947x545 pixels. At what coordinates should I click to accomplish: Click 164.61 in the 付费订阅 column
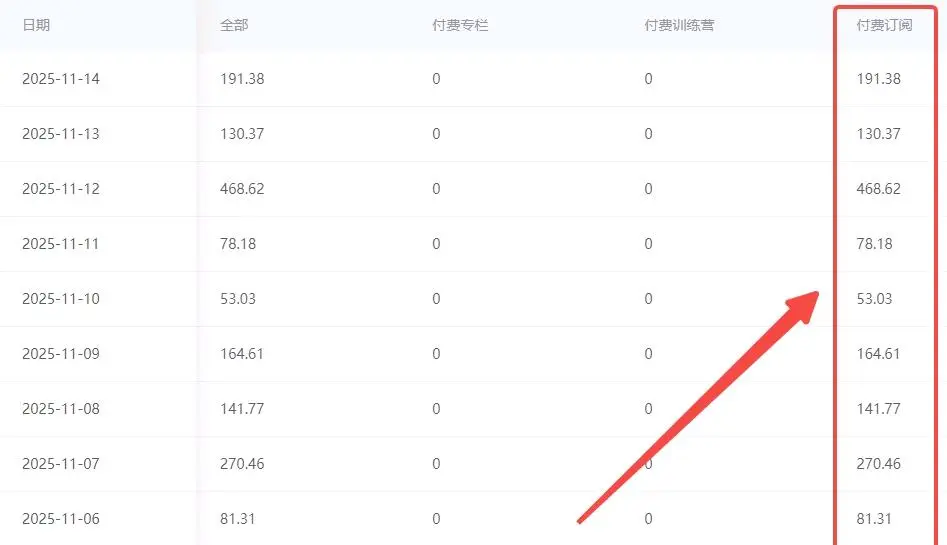[879, 354]
